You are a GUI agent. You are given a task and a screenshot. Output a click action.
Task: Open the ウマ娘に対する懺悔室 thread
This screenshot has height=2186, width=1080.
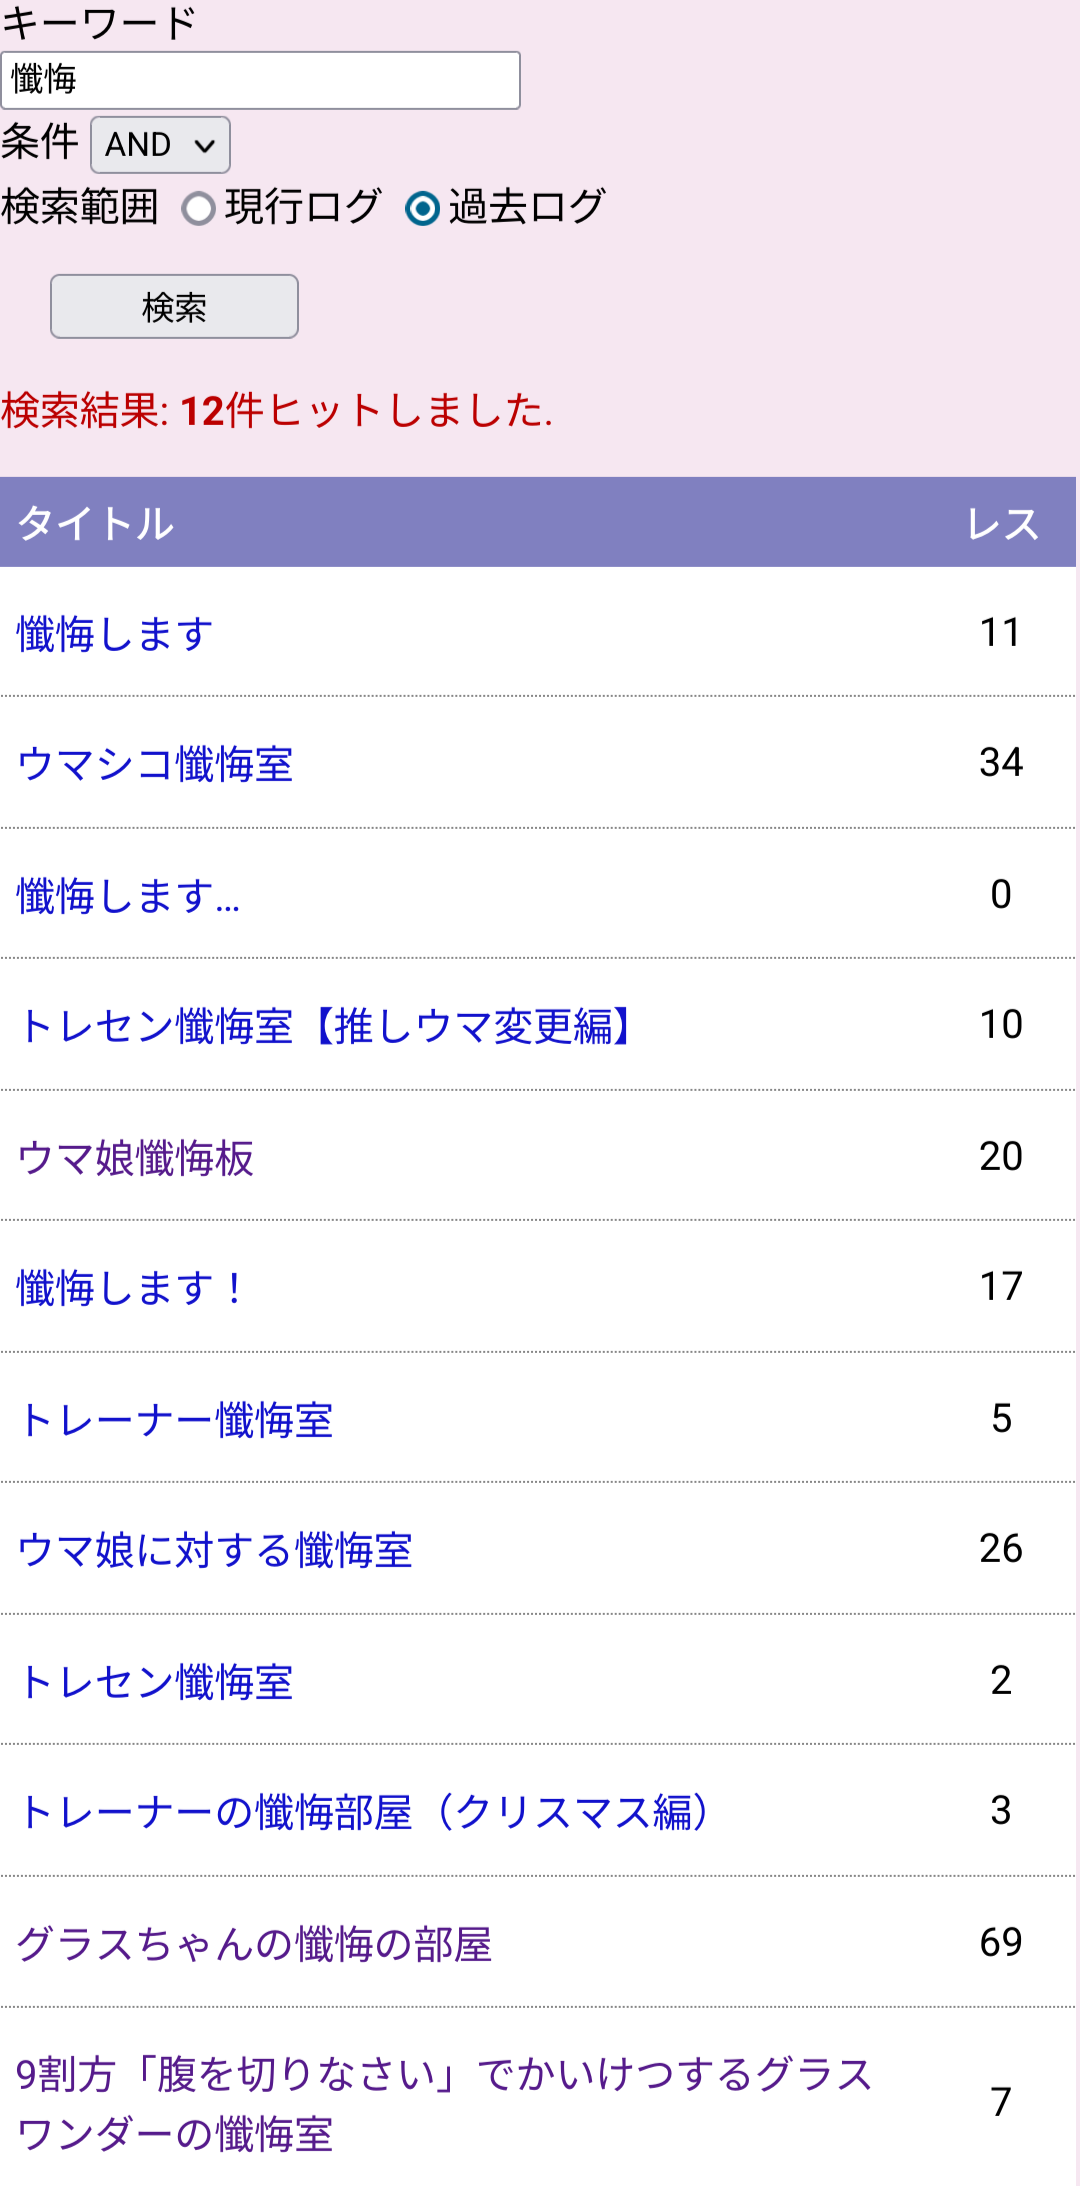[215, 1550]
